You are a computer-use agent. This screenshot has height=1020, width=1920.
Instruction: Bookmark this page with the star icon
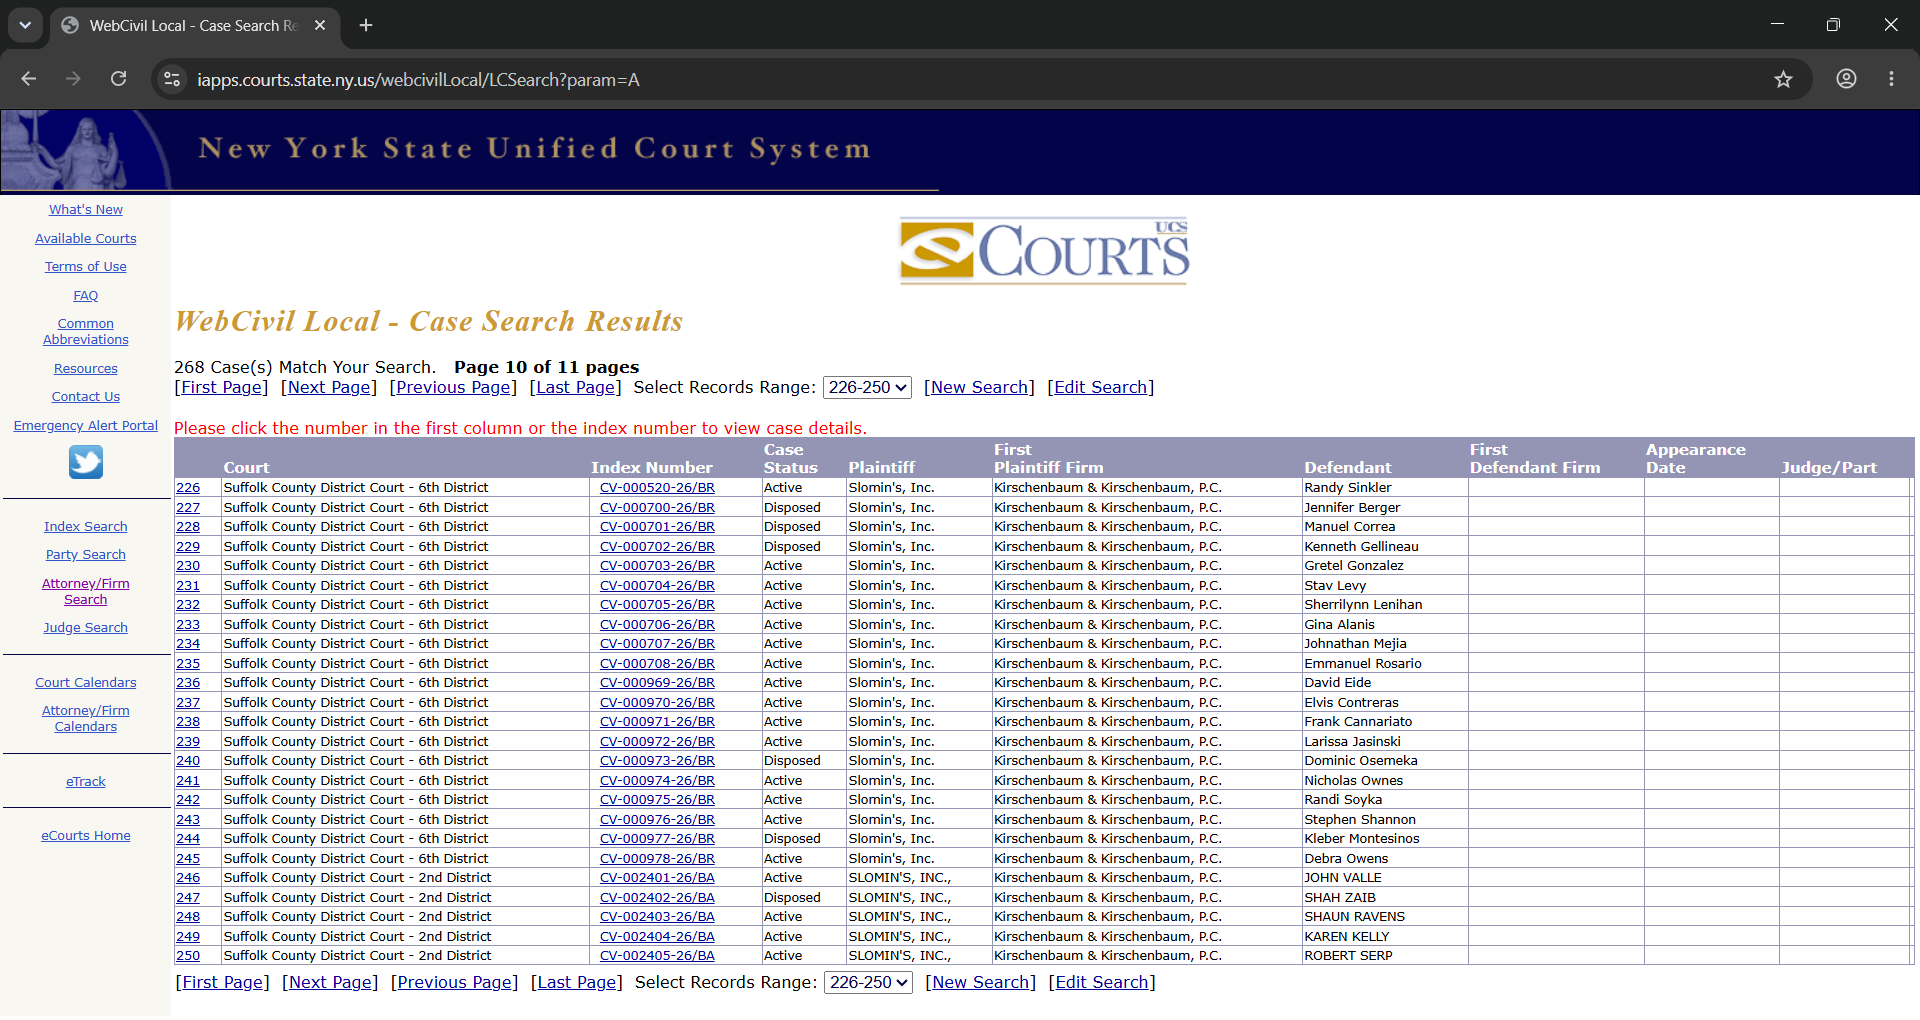pyautogui.click(x=1783, y=79)
